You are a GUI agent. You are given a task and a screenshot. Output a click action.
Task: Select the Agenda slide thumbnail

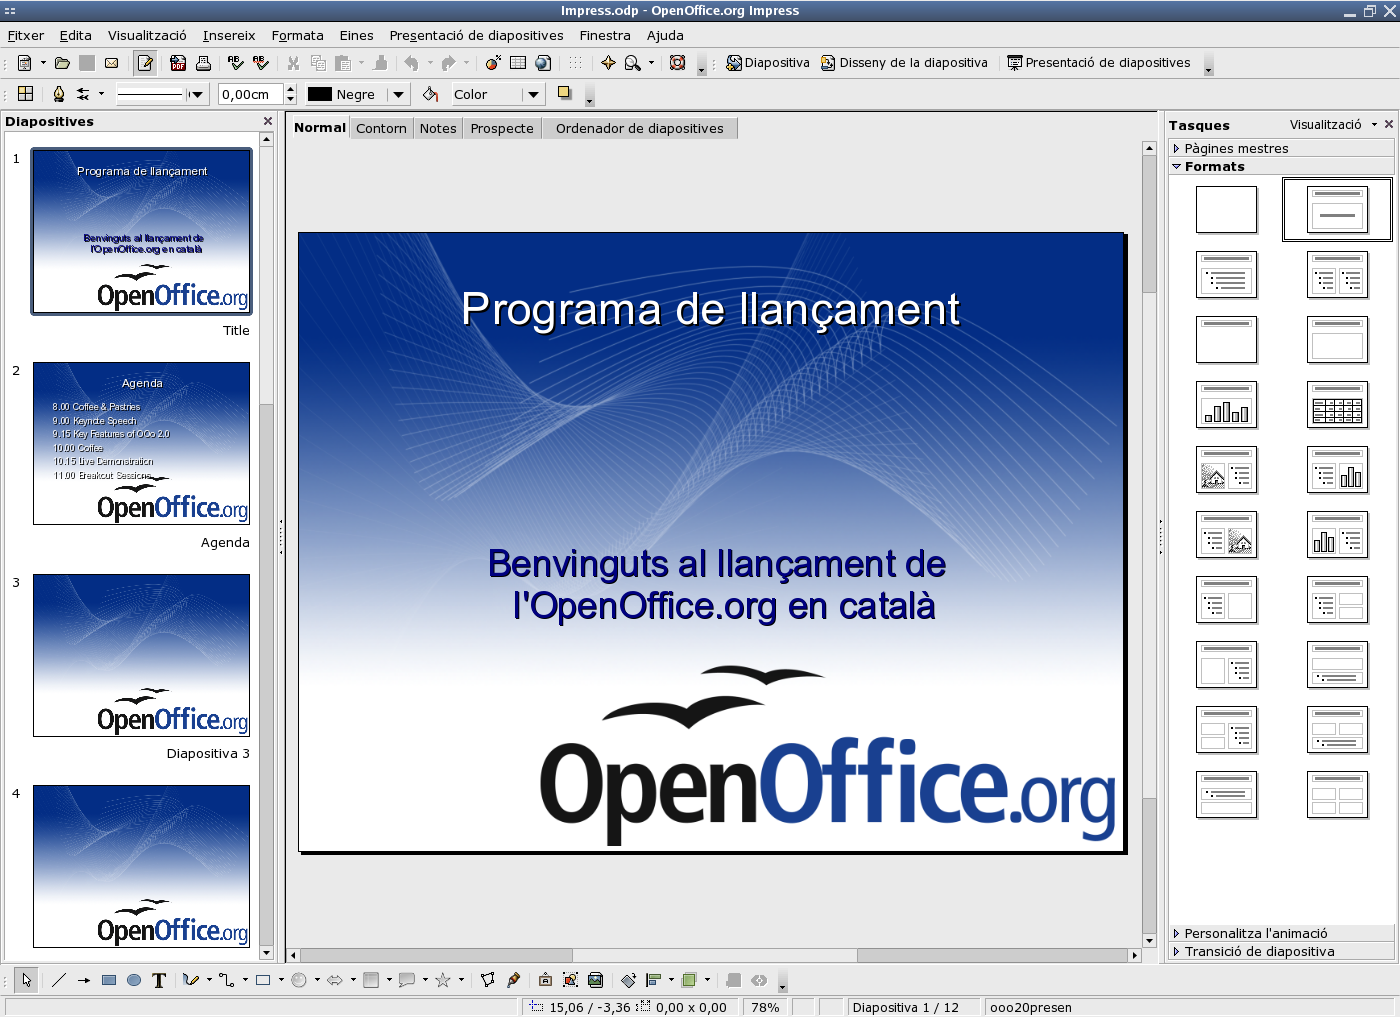[x=142, y=443]
